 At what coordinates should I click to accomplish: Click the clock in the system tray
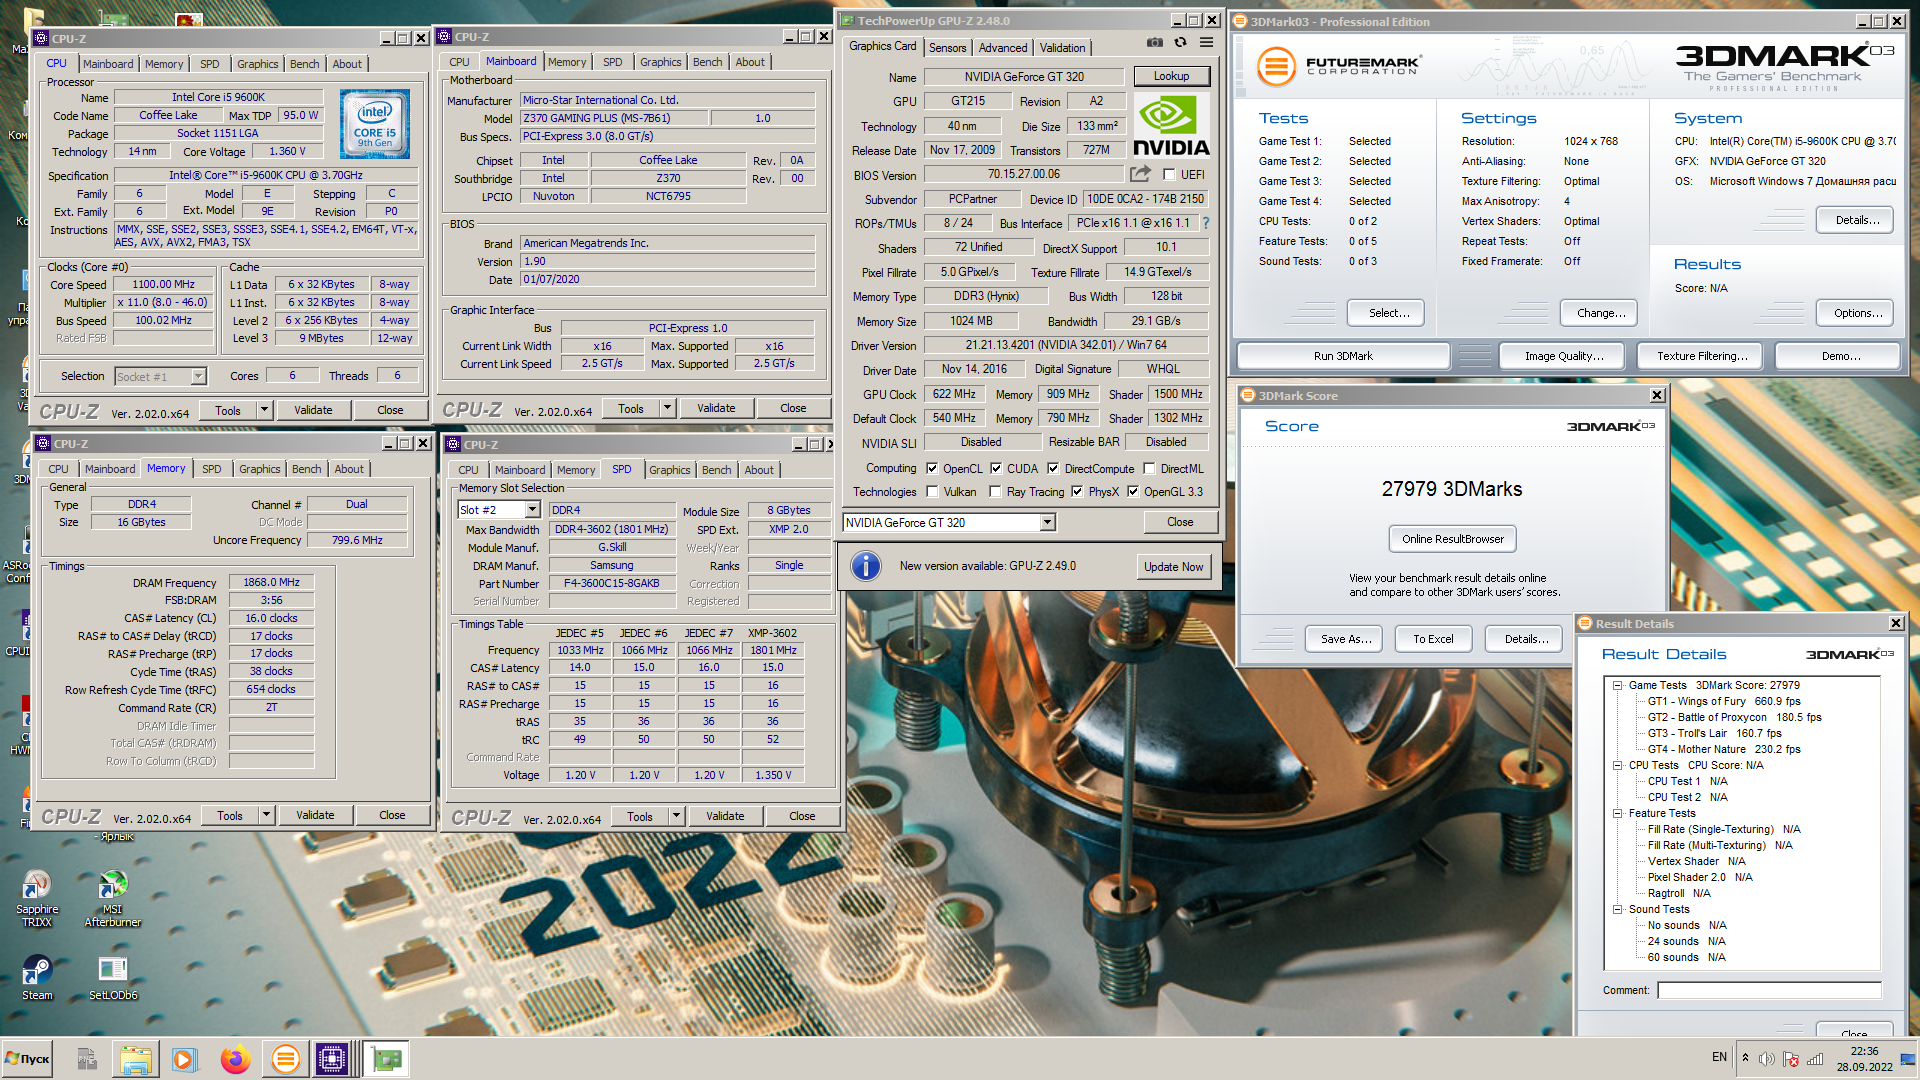click(1864, 1059)
